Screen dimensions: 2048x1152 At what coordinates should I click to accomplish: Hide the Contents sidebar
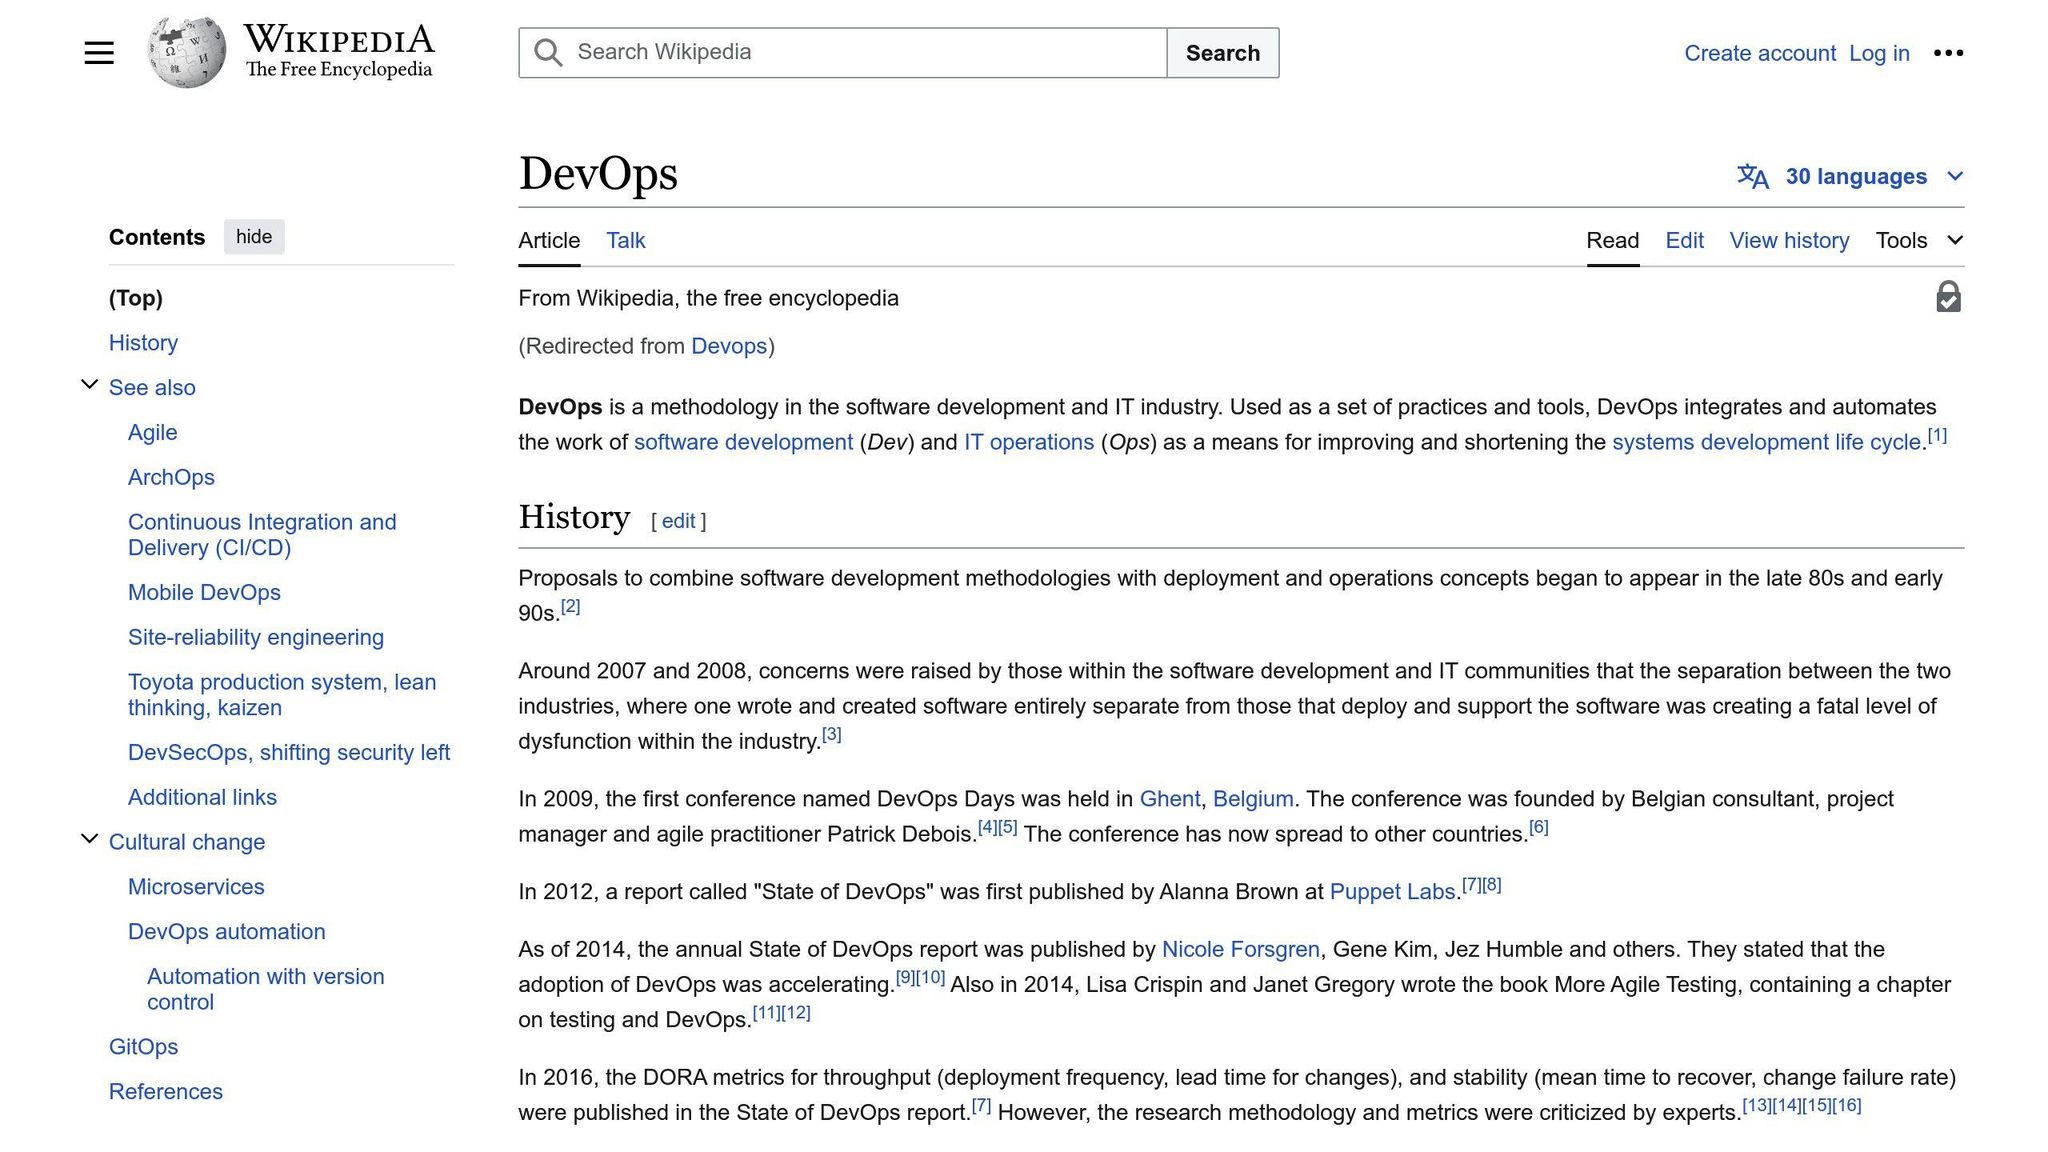pyautogui.click(x=253, y=236)
